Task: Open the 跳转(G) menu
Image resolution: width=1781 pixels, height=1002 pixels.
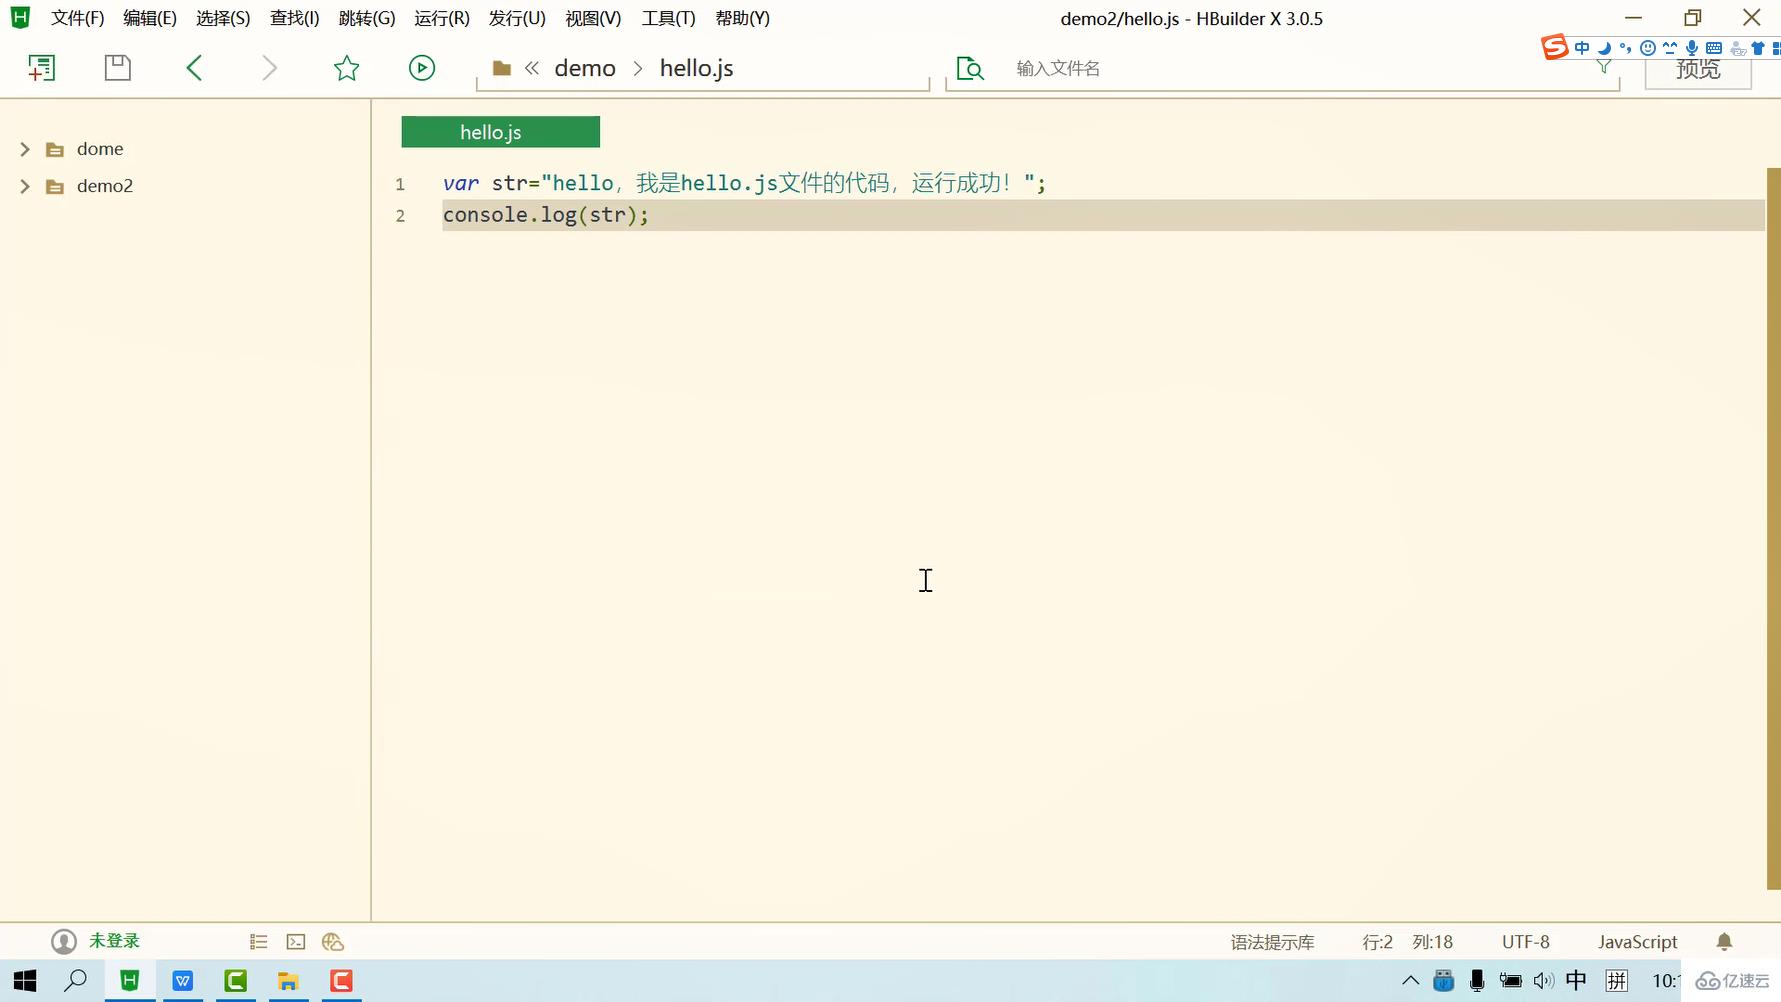Action: tap(367, 18)
